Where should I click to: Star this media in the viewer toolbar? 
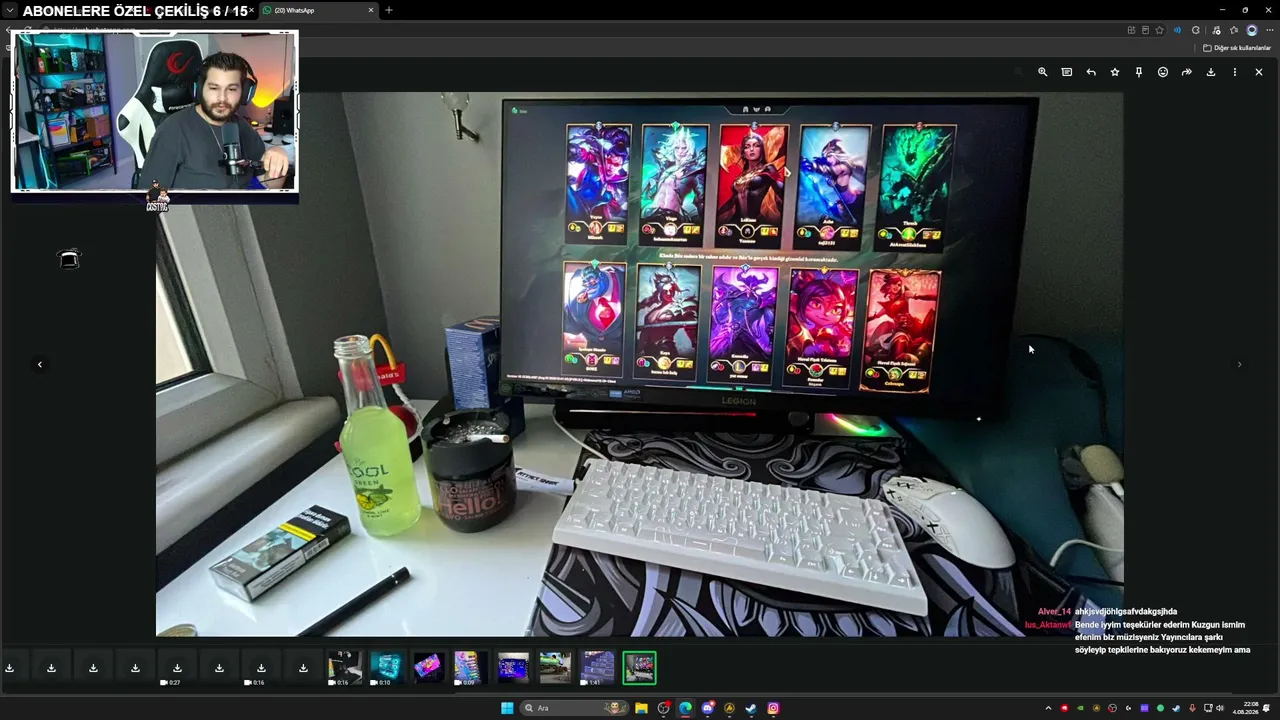pyautogui.click(x=1115, y=72)
